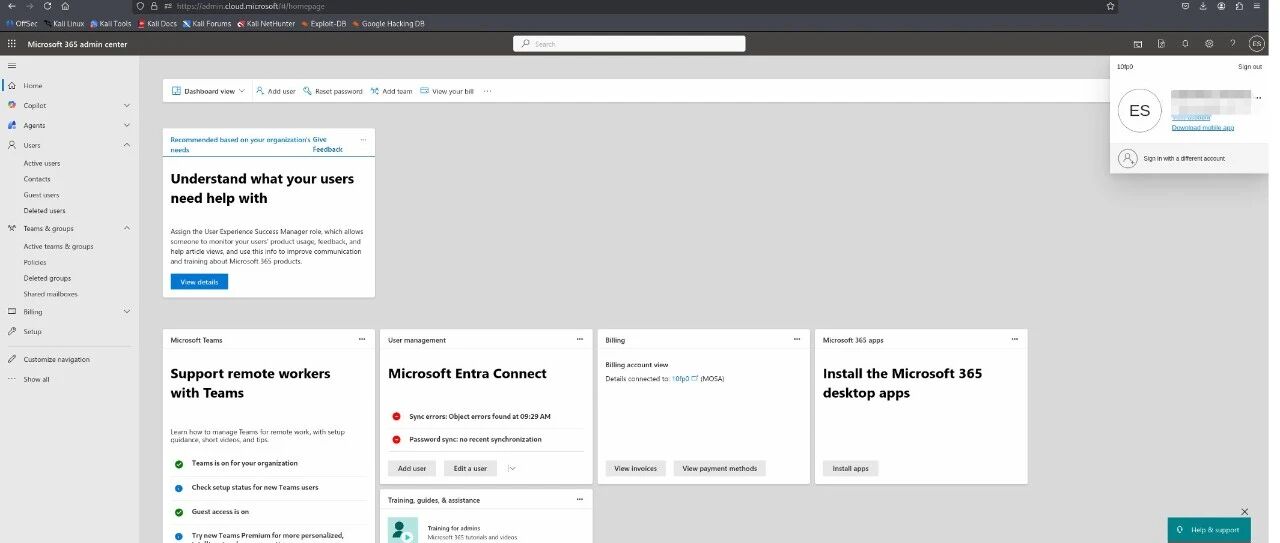Reload page with browser refresh icon

tap(47, 6)
